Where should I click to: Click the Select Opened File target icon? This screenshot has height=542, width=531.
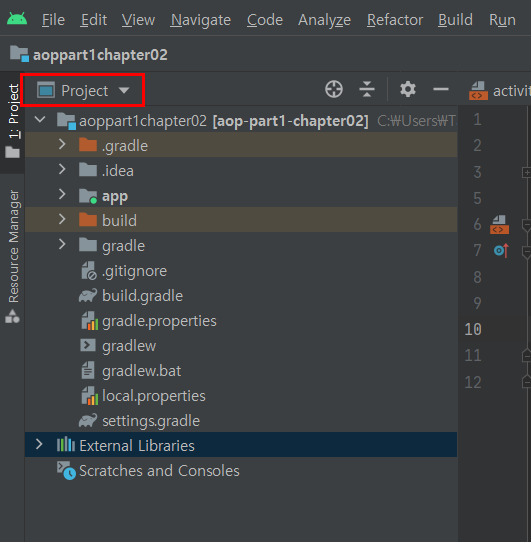334,90
